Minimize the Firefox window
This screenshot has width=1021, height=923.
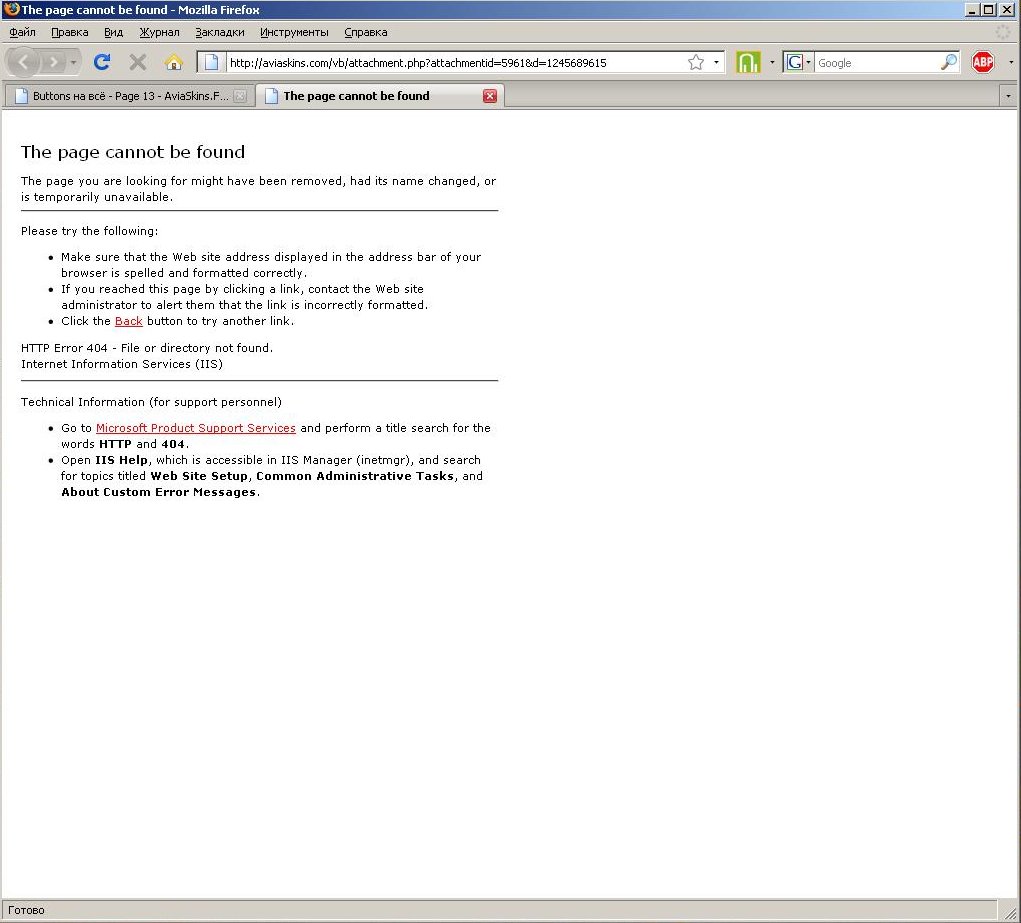point(972,9)
